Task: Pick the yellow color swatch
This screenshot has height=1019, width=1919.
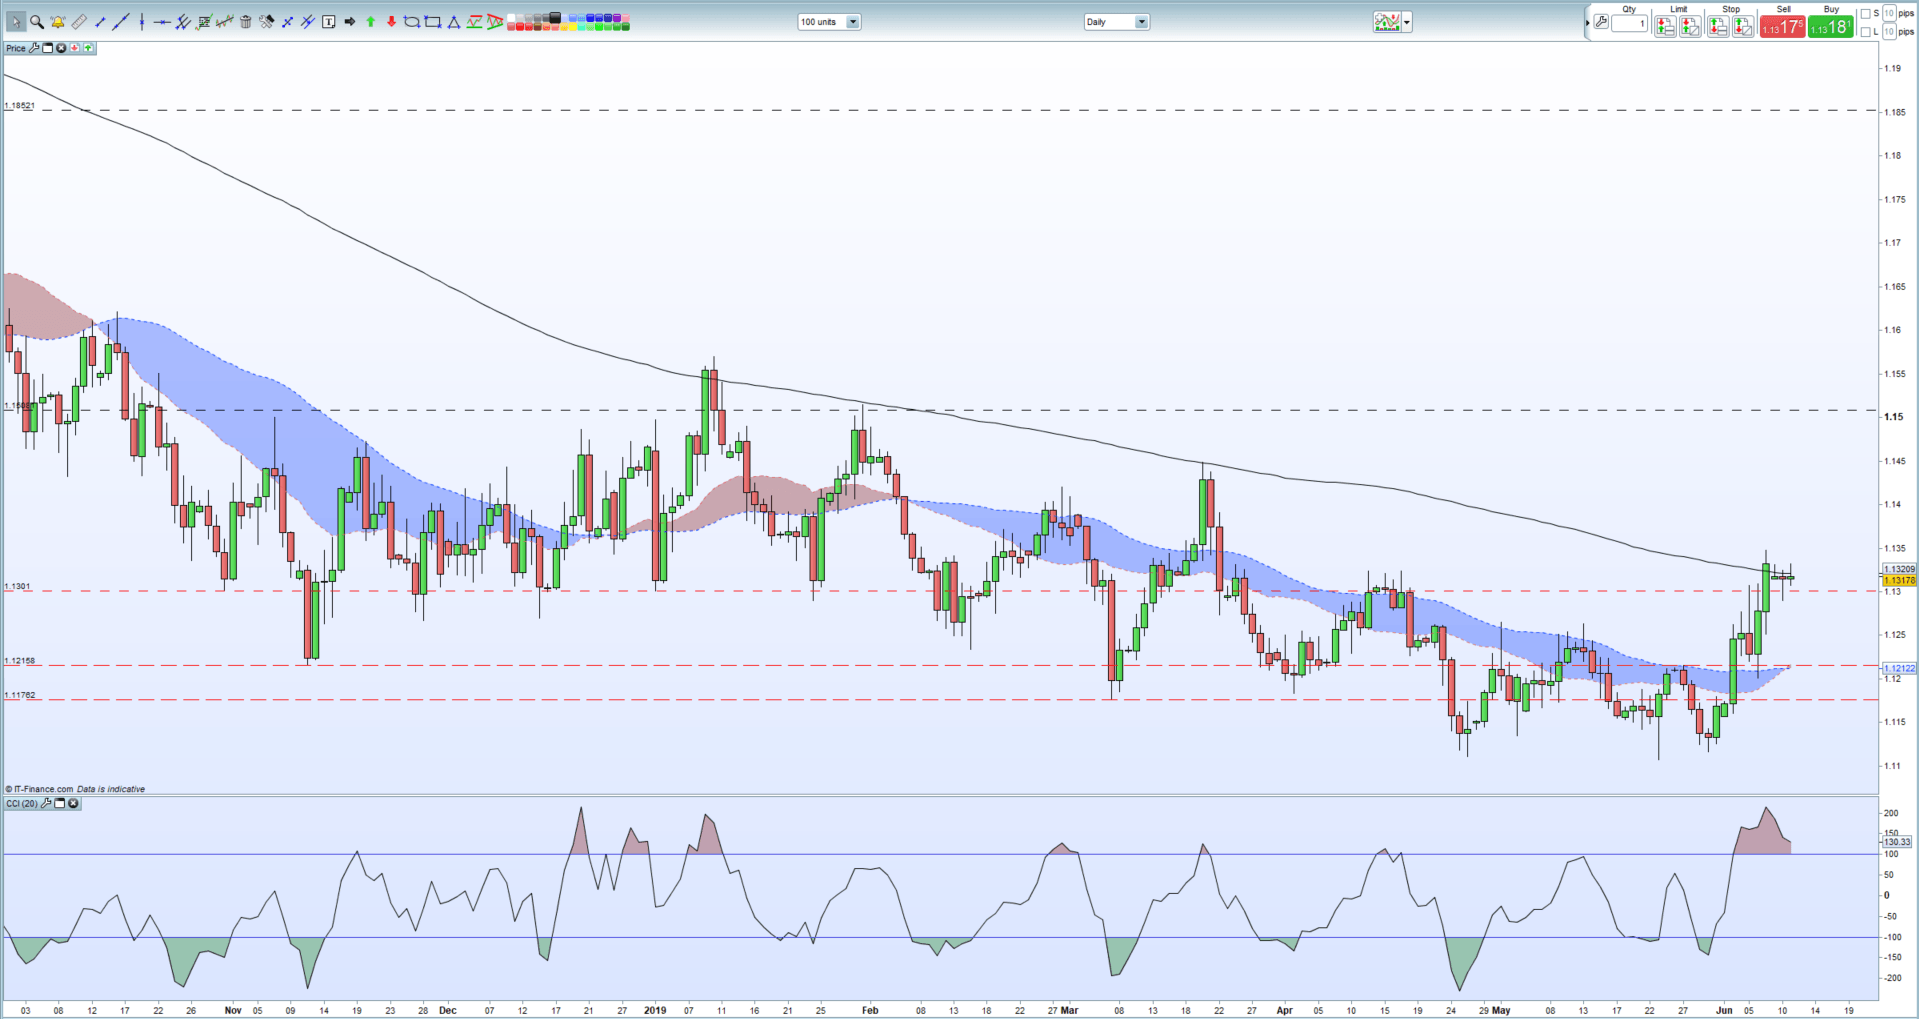Action: pyautogui.click(x=572, y=26)
